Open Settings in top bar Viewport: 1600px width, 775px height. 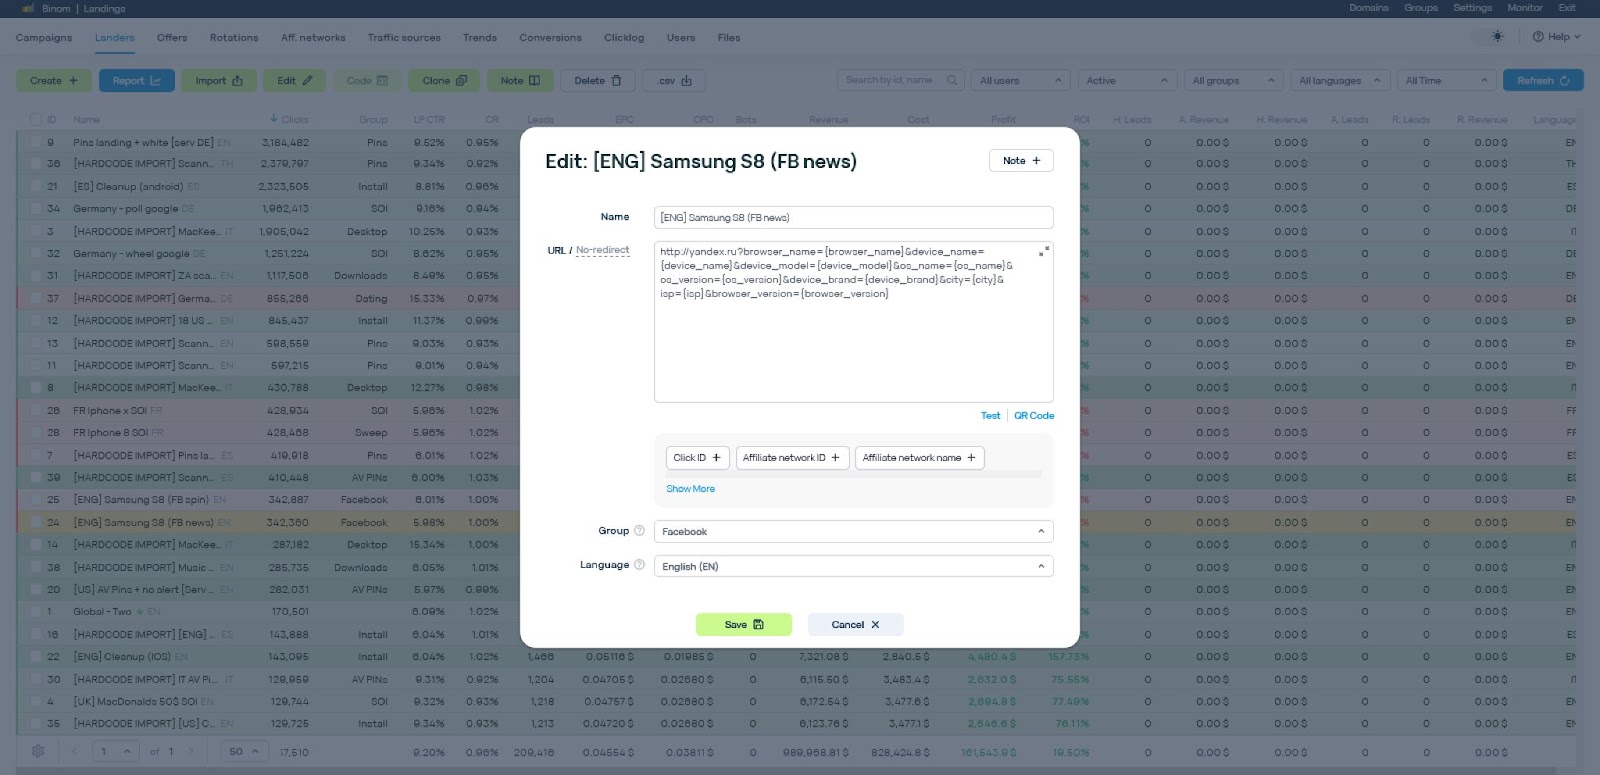coord(1472,8)
